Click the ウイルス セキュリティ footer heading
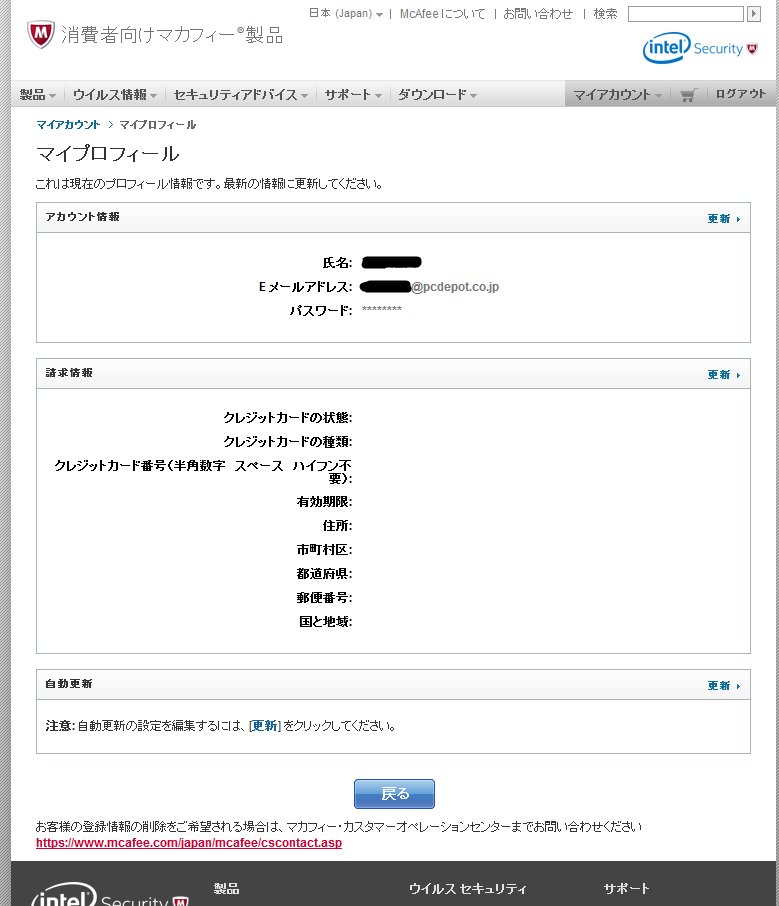779x906 pixels. pos(468,889)
